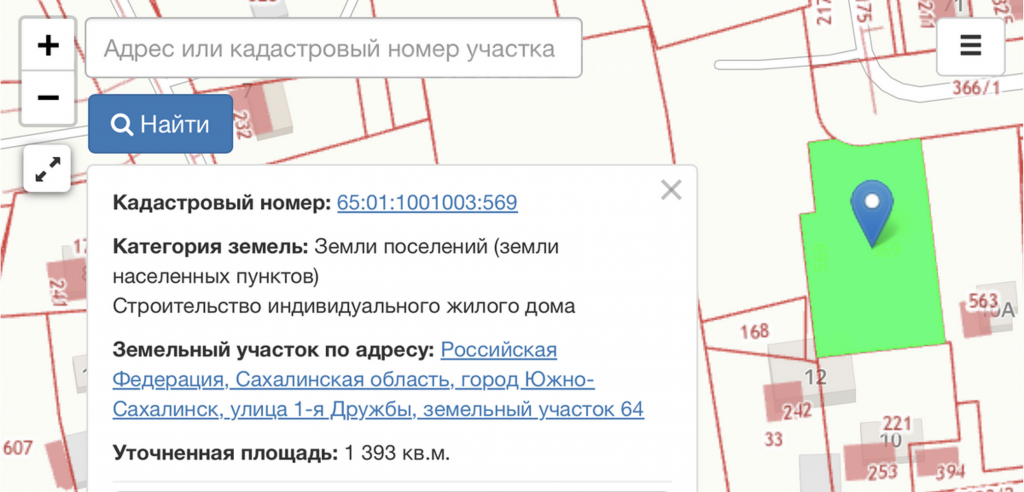This screenshot has width=1024, height=492.
Task: Click parcel label 33 on the map
Action: (x=773, y=439)
